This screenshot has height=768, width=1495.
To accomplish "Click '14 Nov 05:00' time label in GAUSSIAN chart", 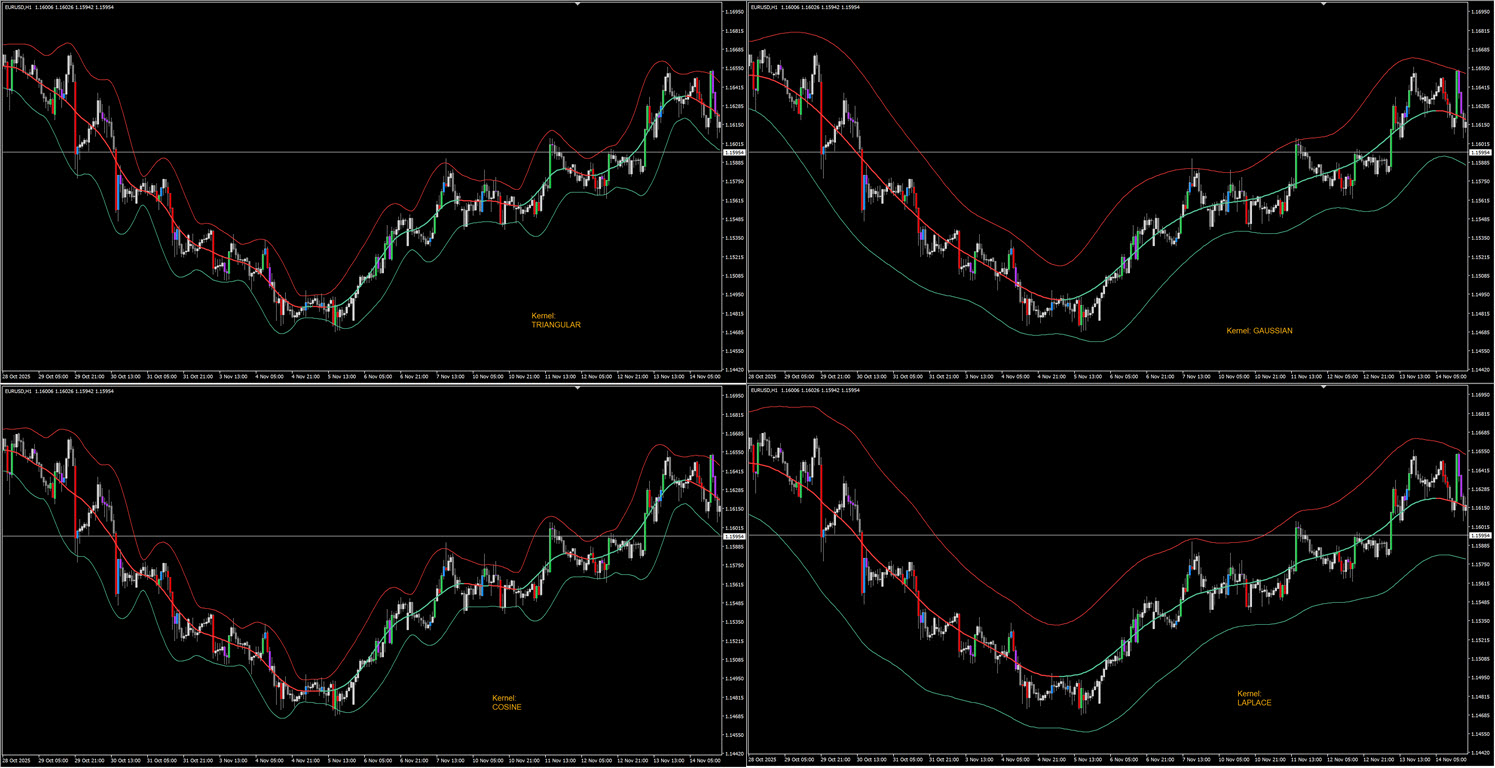I will [x=1451, y=377].
